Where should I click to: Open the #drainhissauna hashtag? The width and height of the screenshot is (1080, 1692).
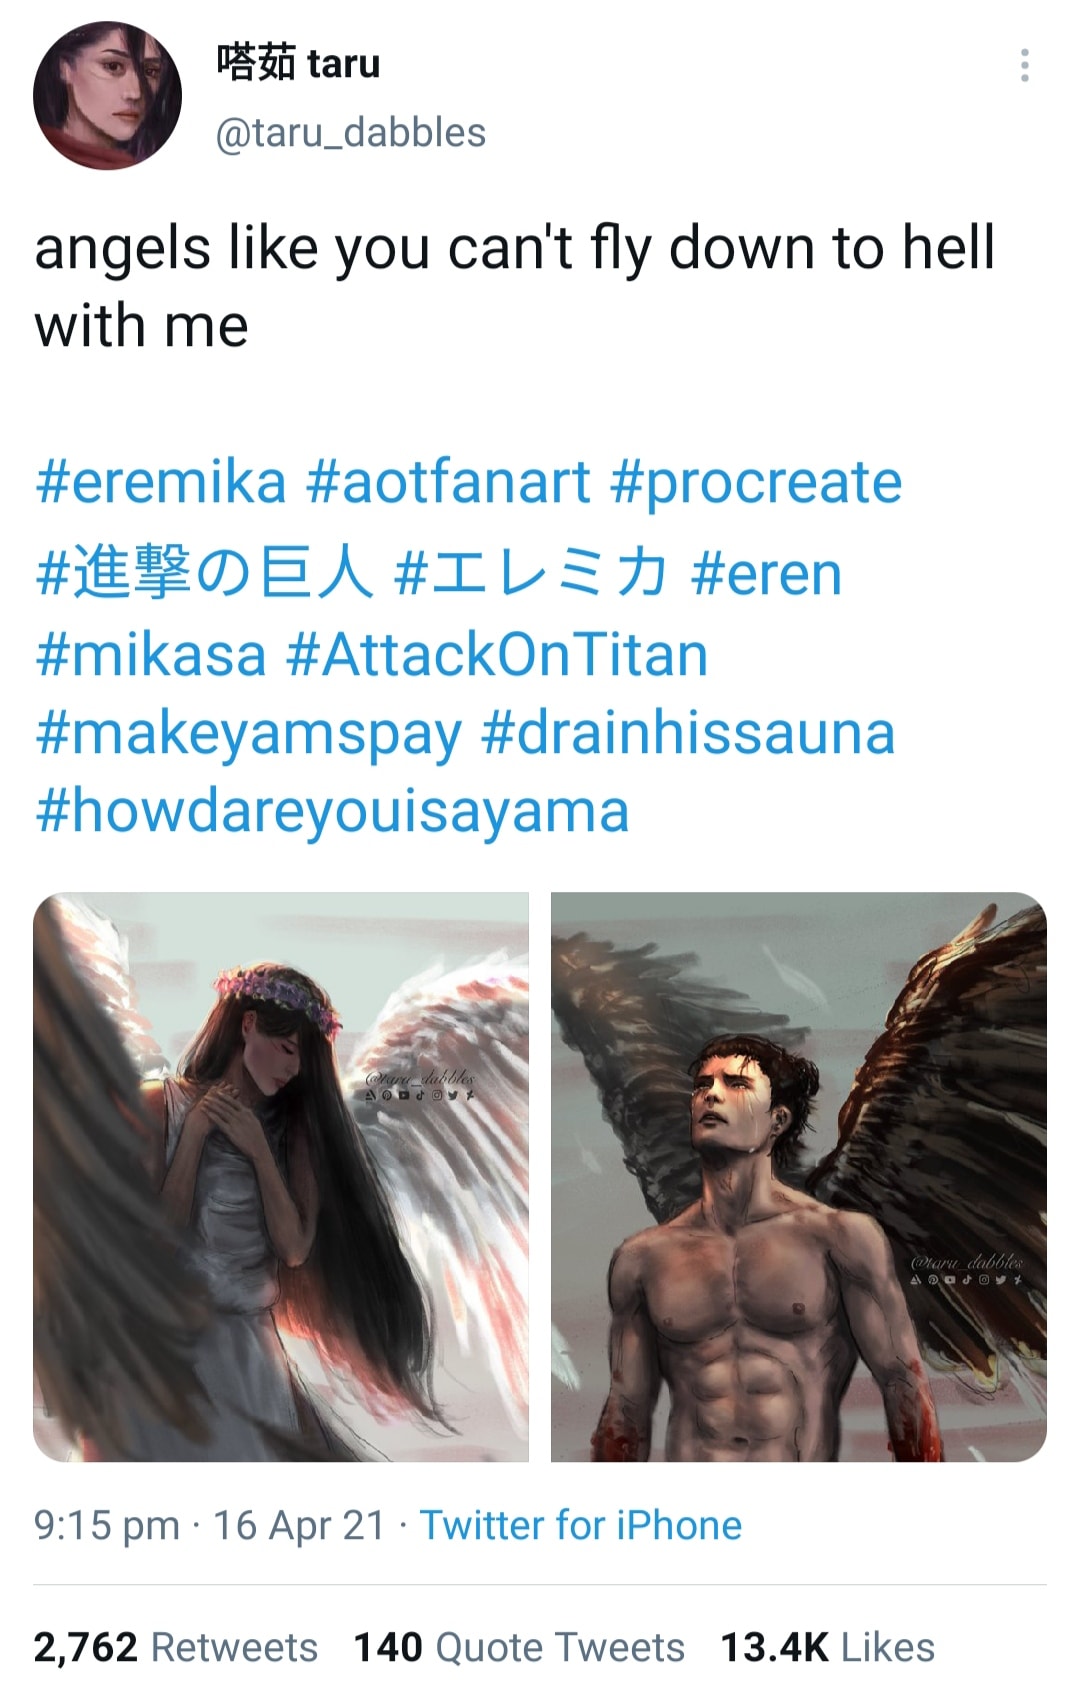(x=688, y=733)
